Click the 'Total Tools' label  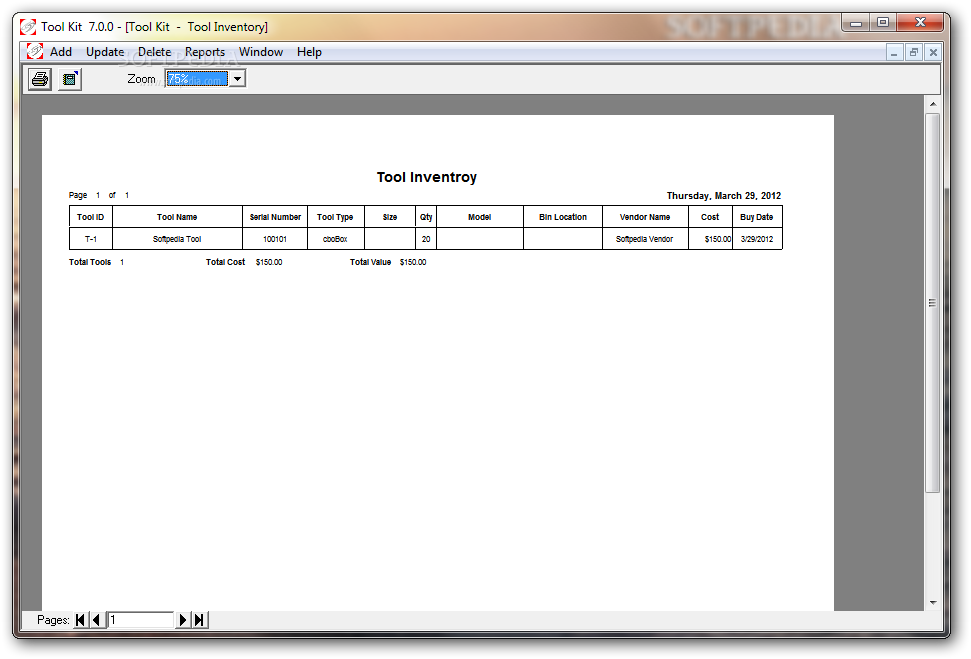click(90, 262)
